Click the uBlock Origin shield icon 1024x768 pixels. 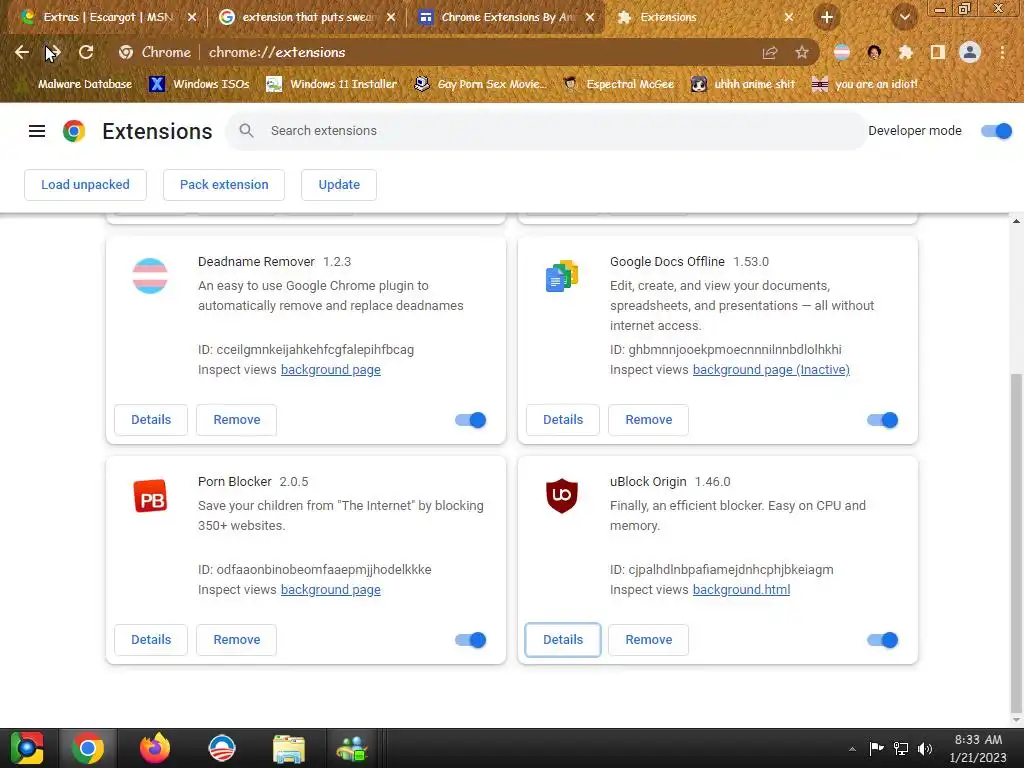562,496
